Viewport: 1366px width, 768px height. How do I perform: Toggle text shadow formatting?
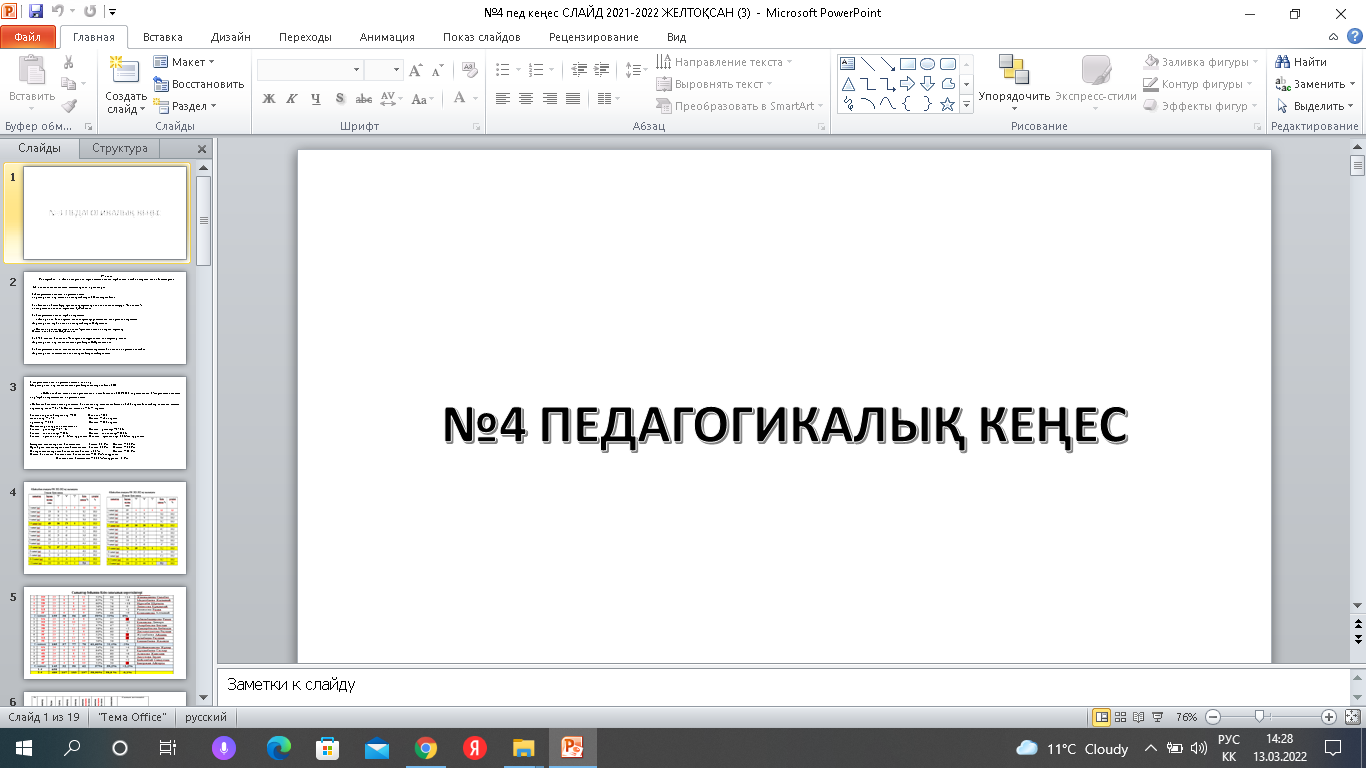(x=340, y=99)
